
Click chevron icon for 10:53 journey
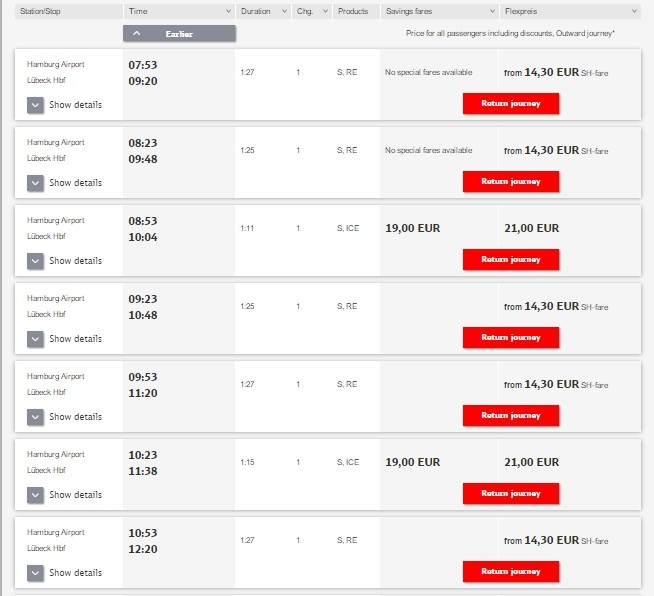(36, 573)
